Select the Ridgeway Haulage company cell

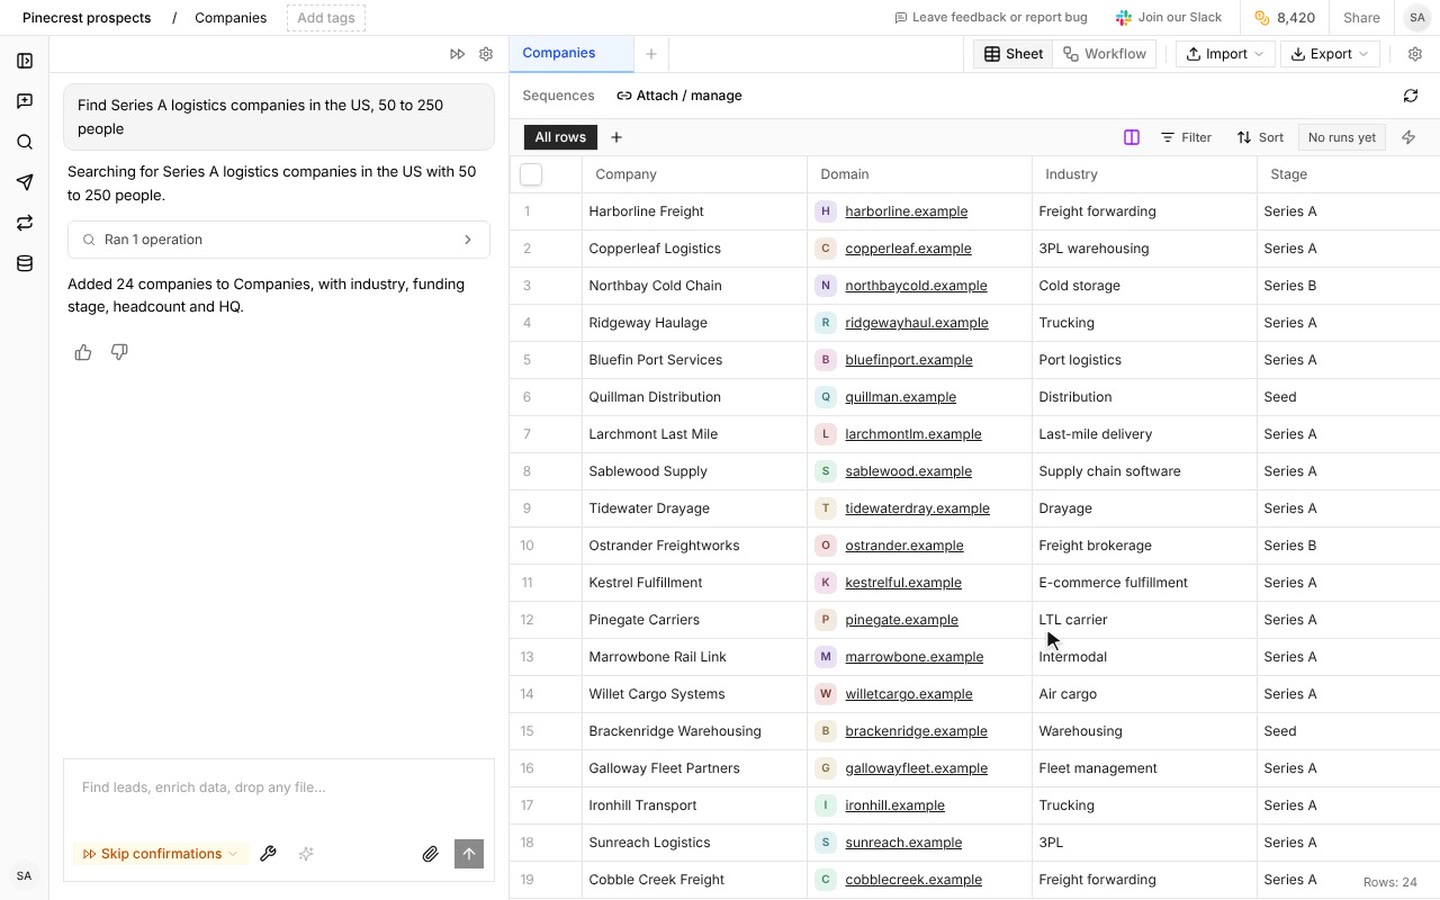(x=694, y=323)
